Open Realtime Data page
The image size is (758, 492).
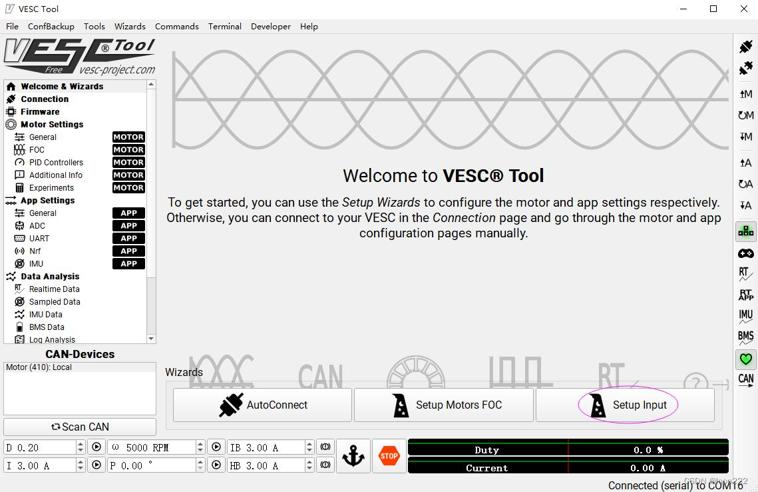75,289
